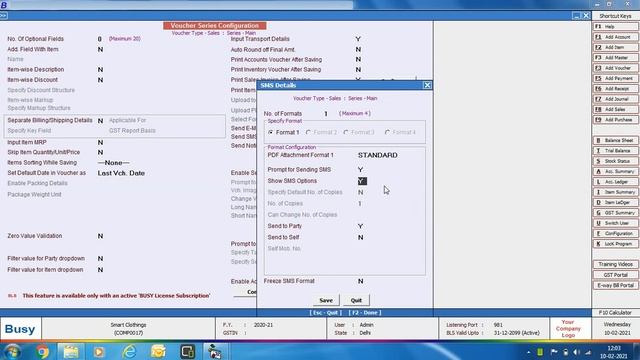The image size is (640, 360).
Task: Open the GST Portal link
Action: (x=616, y=275)
